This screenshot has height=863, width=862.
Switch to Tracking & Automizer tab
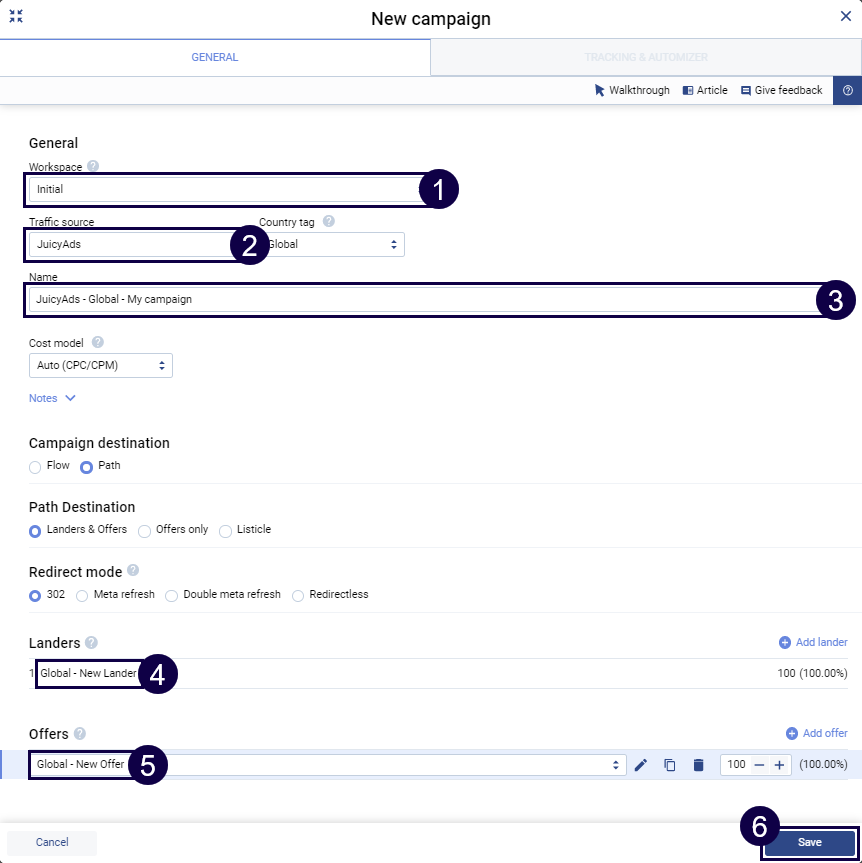coord(646,57)
